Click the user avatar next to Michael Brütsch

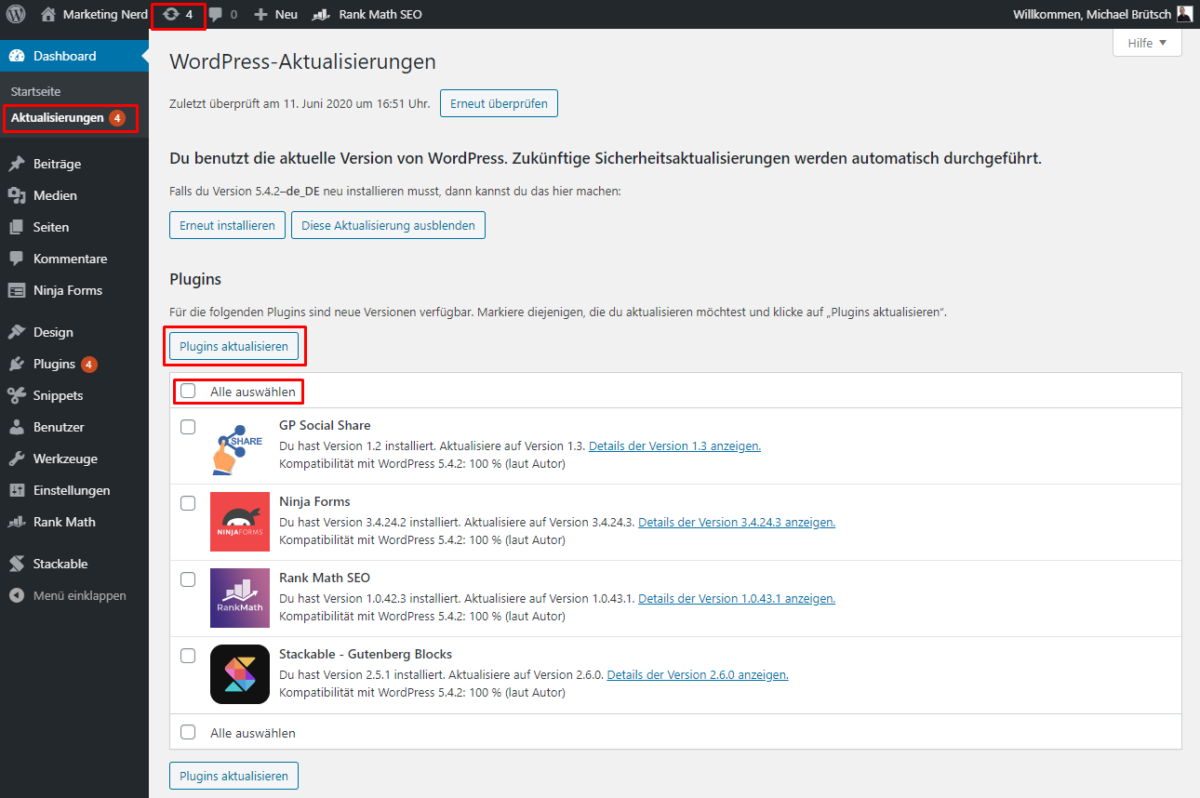pos(1184,14)
